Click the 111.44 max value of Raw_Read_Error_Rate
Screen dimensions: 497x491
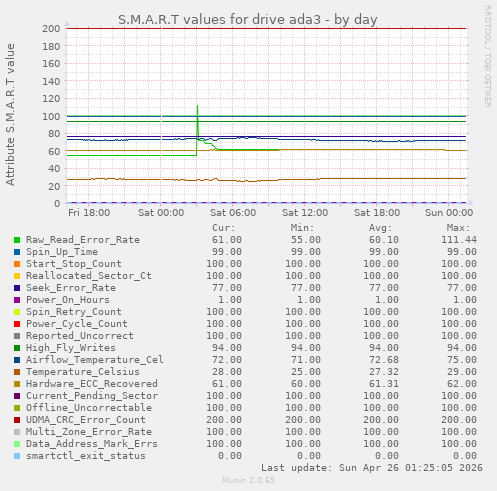[459, 240]
